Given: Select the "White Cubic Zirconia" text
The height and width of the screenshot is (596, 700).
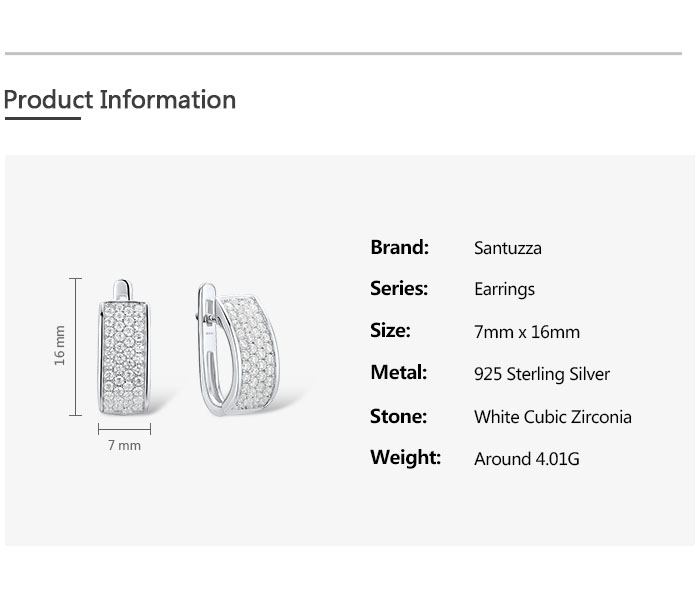Looking at the screenshot, I should tap(553, 417).
